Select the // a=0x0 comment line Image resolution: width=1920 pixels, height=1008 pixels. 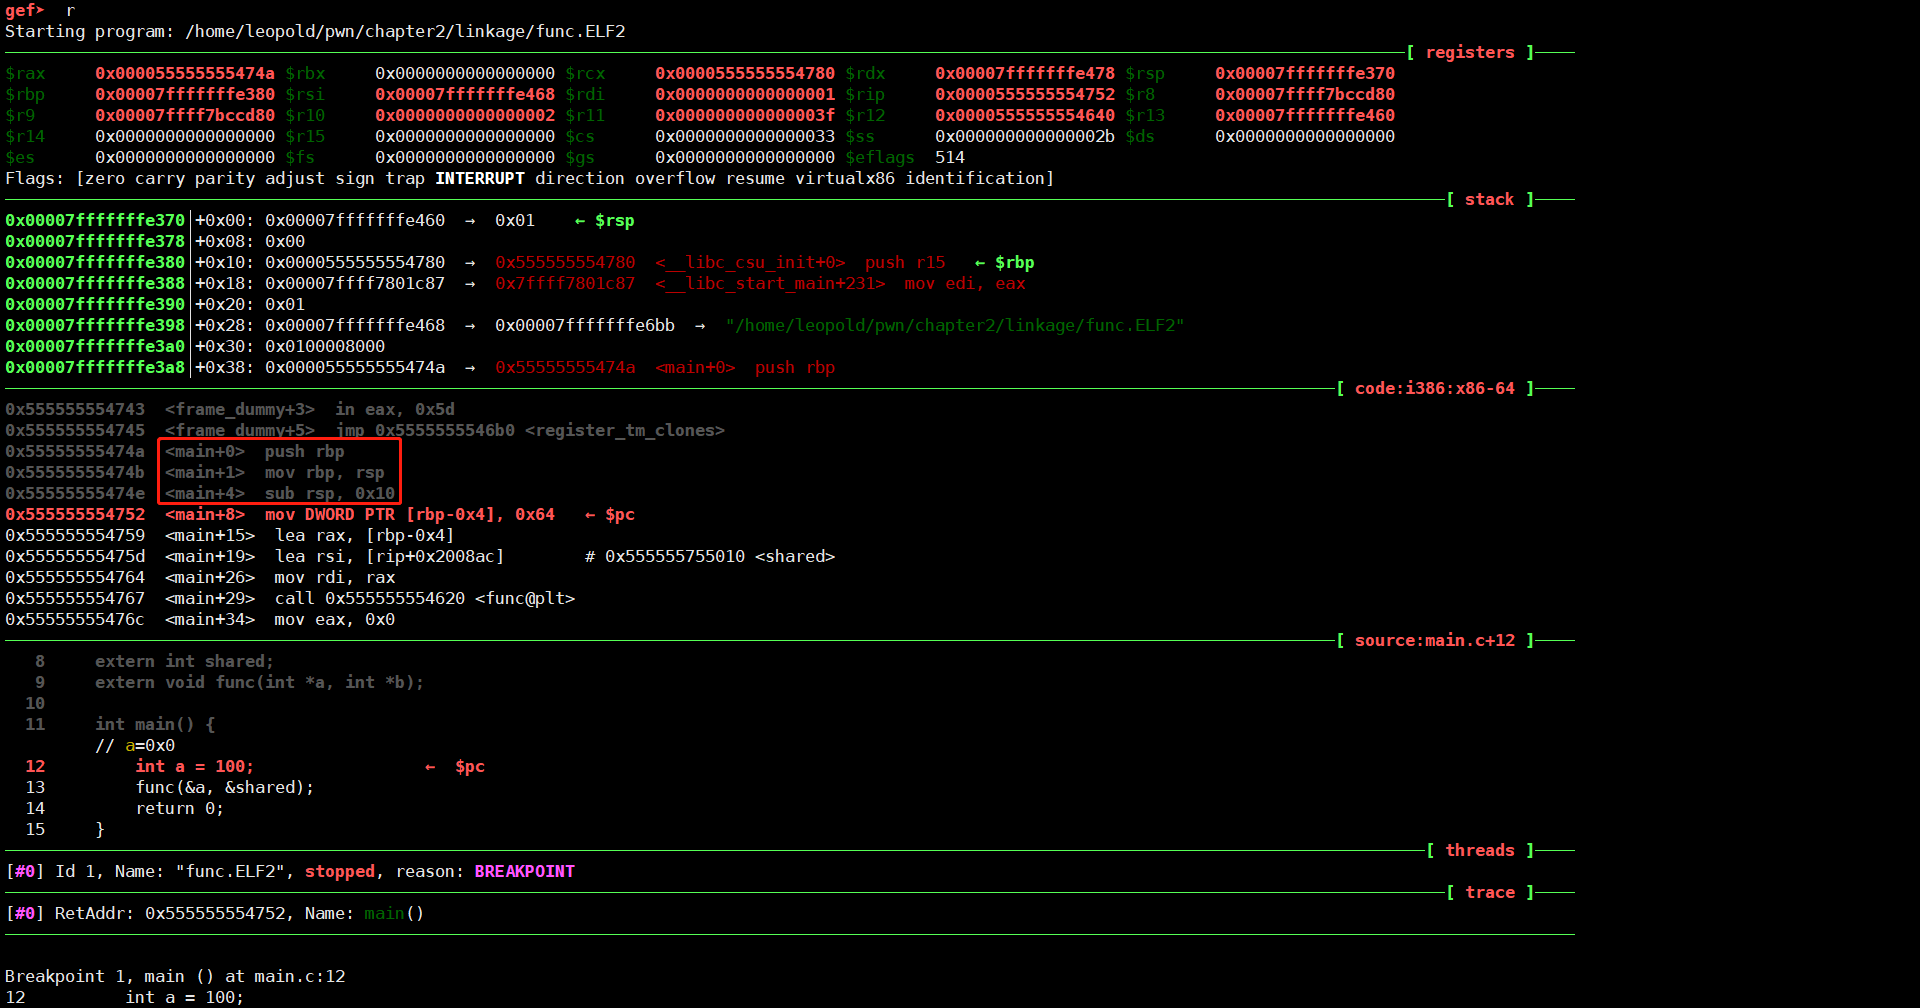point(135,745)
